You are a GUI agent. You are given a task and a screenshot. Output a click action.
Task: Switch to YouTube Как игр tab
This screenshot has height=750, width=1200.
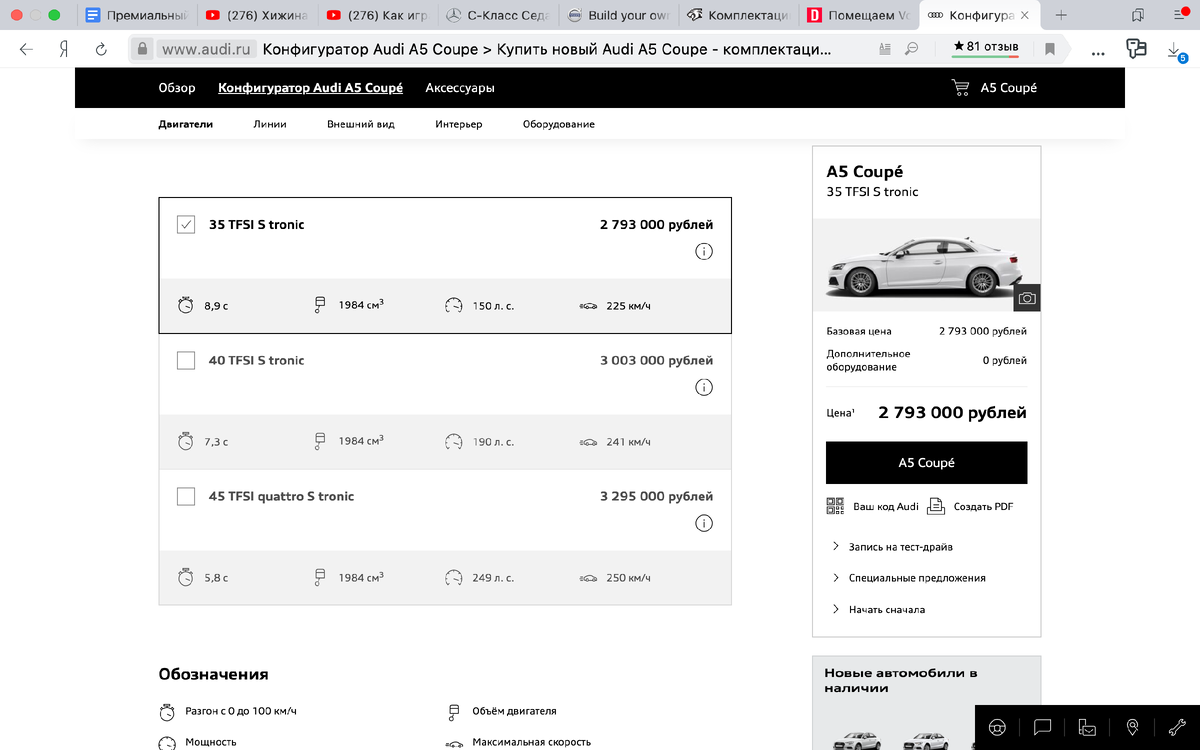click(380, 15)
